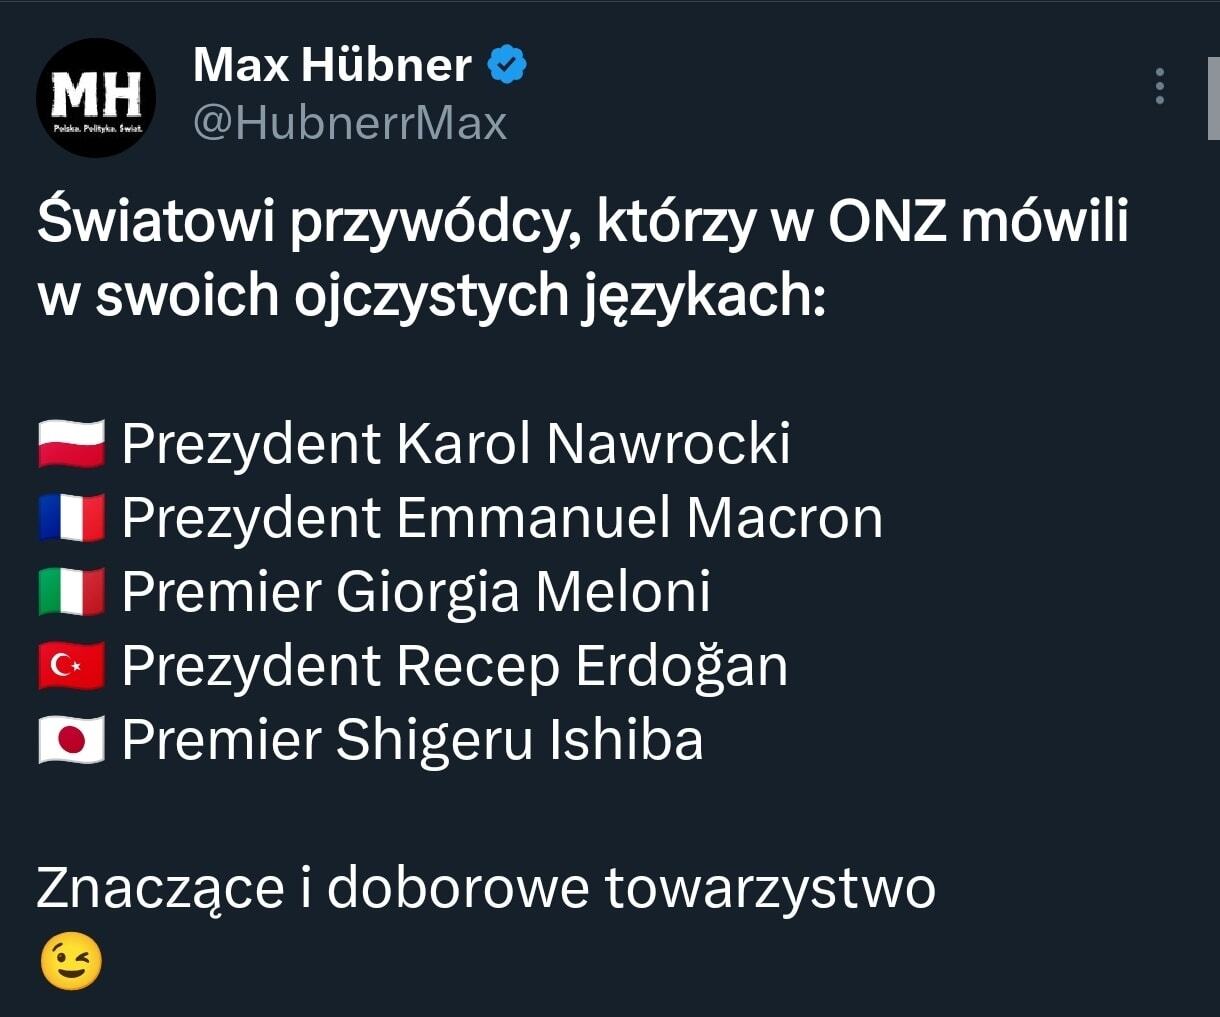The height and width of the screenshot is (1017, 1220).
Task: Click the scrollbar on the right edge
Action: pos(1213,98)
